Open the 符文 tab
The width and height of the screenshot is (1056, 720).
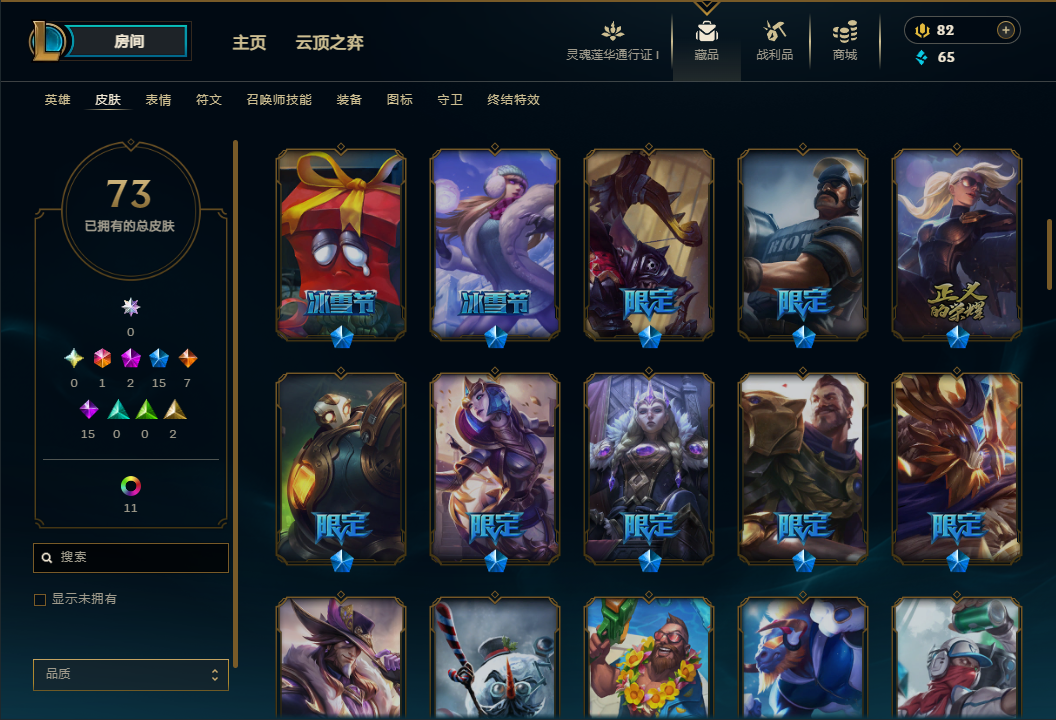(x=209, y=100)
